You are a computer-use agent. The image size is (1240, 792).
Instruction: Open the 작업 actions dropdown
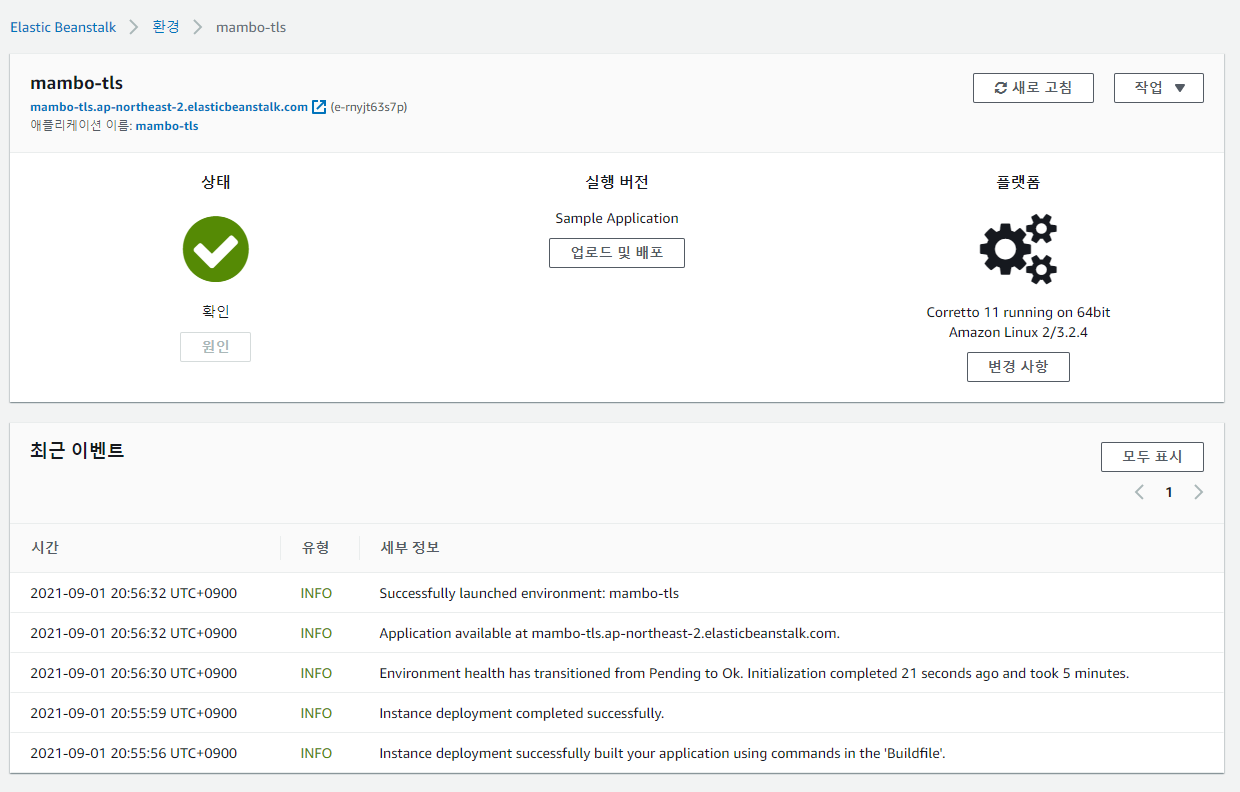(1158, 88)
